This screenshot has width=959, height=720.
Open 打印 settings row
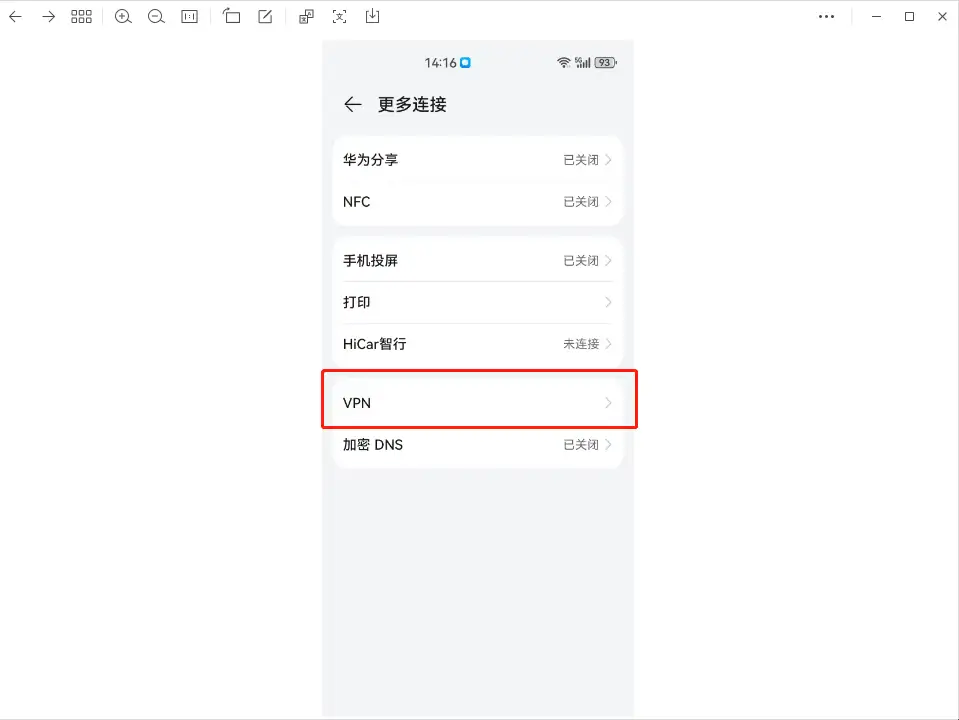(x=477, y=302)
